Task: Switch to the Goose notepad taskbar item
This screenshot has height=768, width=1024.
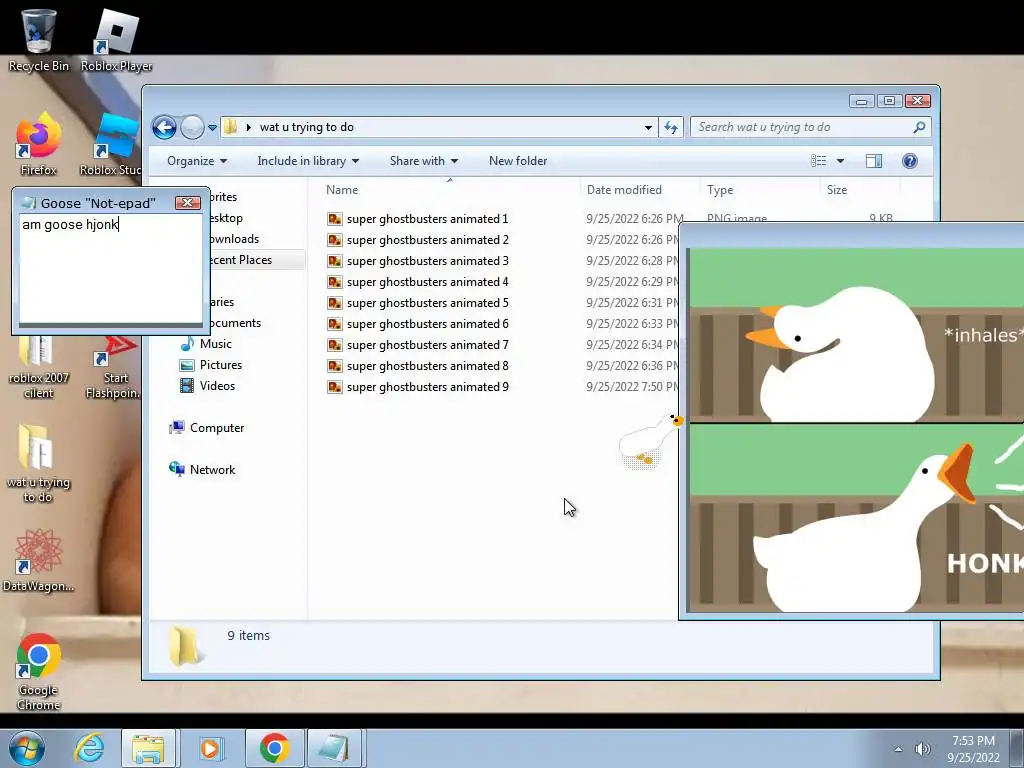Action: click(x=334, y=748)
